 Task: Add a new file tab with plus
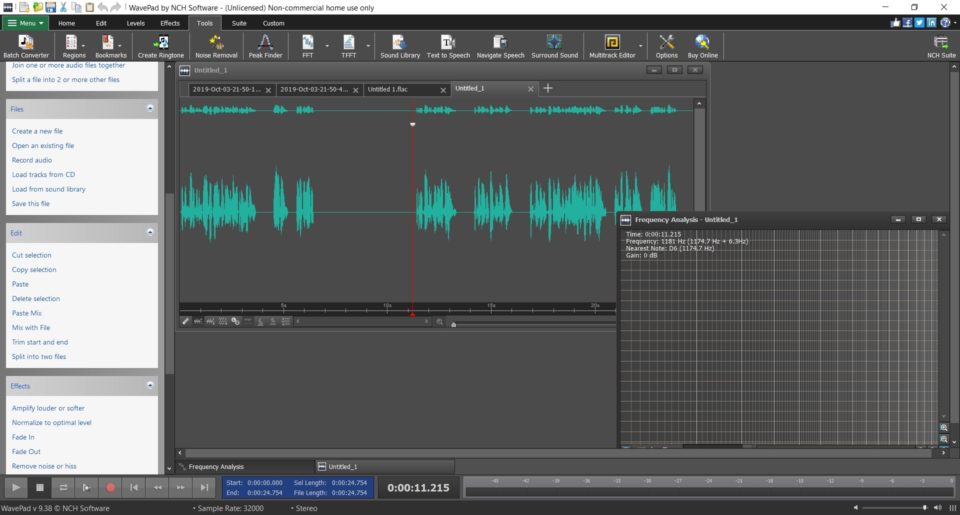548,88
